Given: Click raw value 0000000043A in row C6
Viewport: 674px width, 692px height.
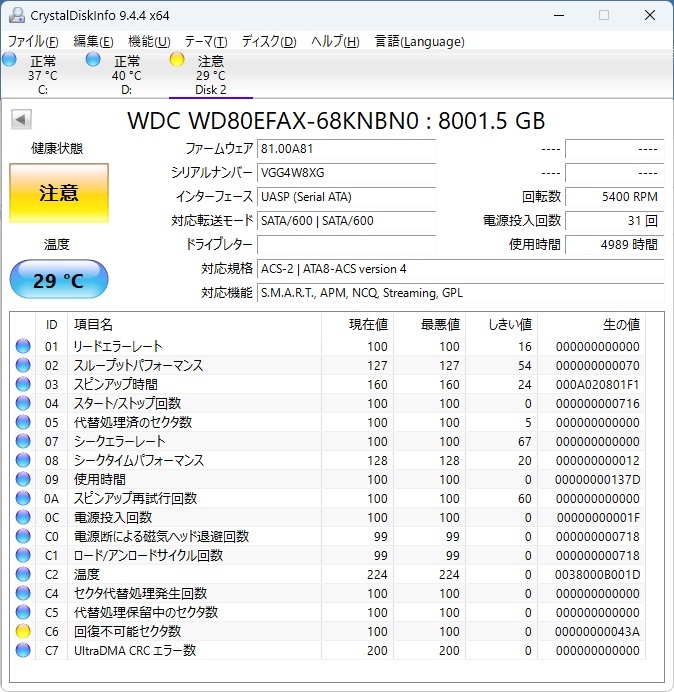Looking at the screenshot, I should coord(597,632).
